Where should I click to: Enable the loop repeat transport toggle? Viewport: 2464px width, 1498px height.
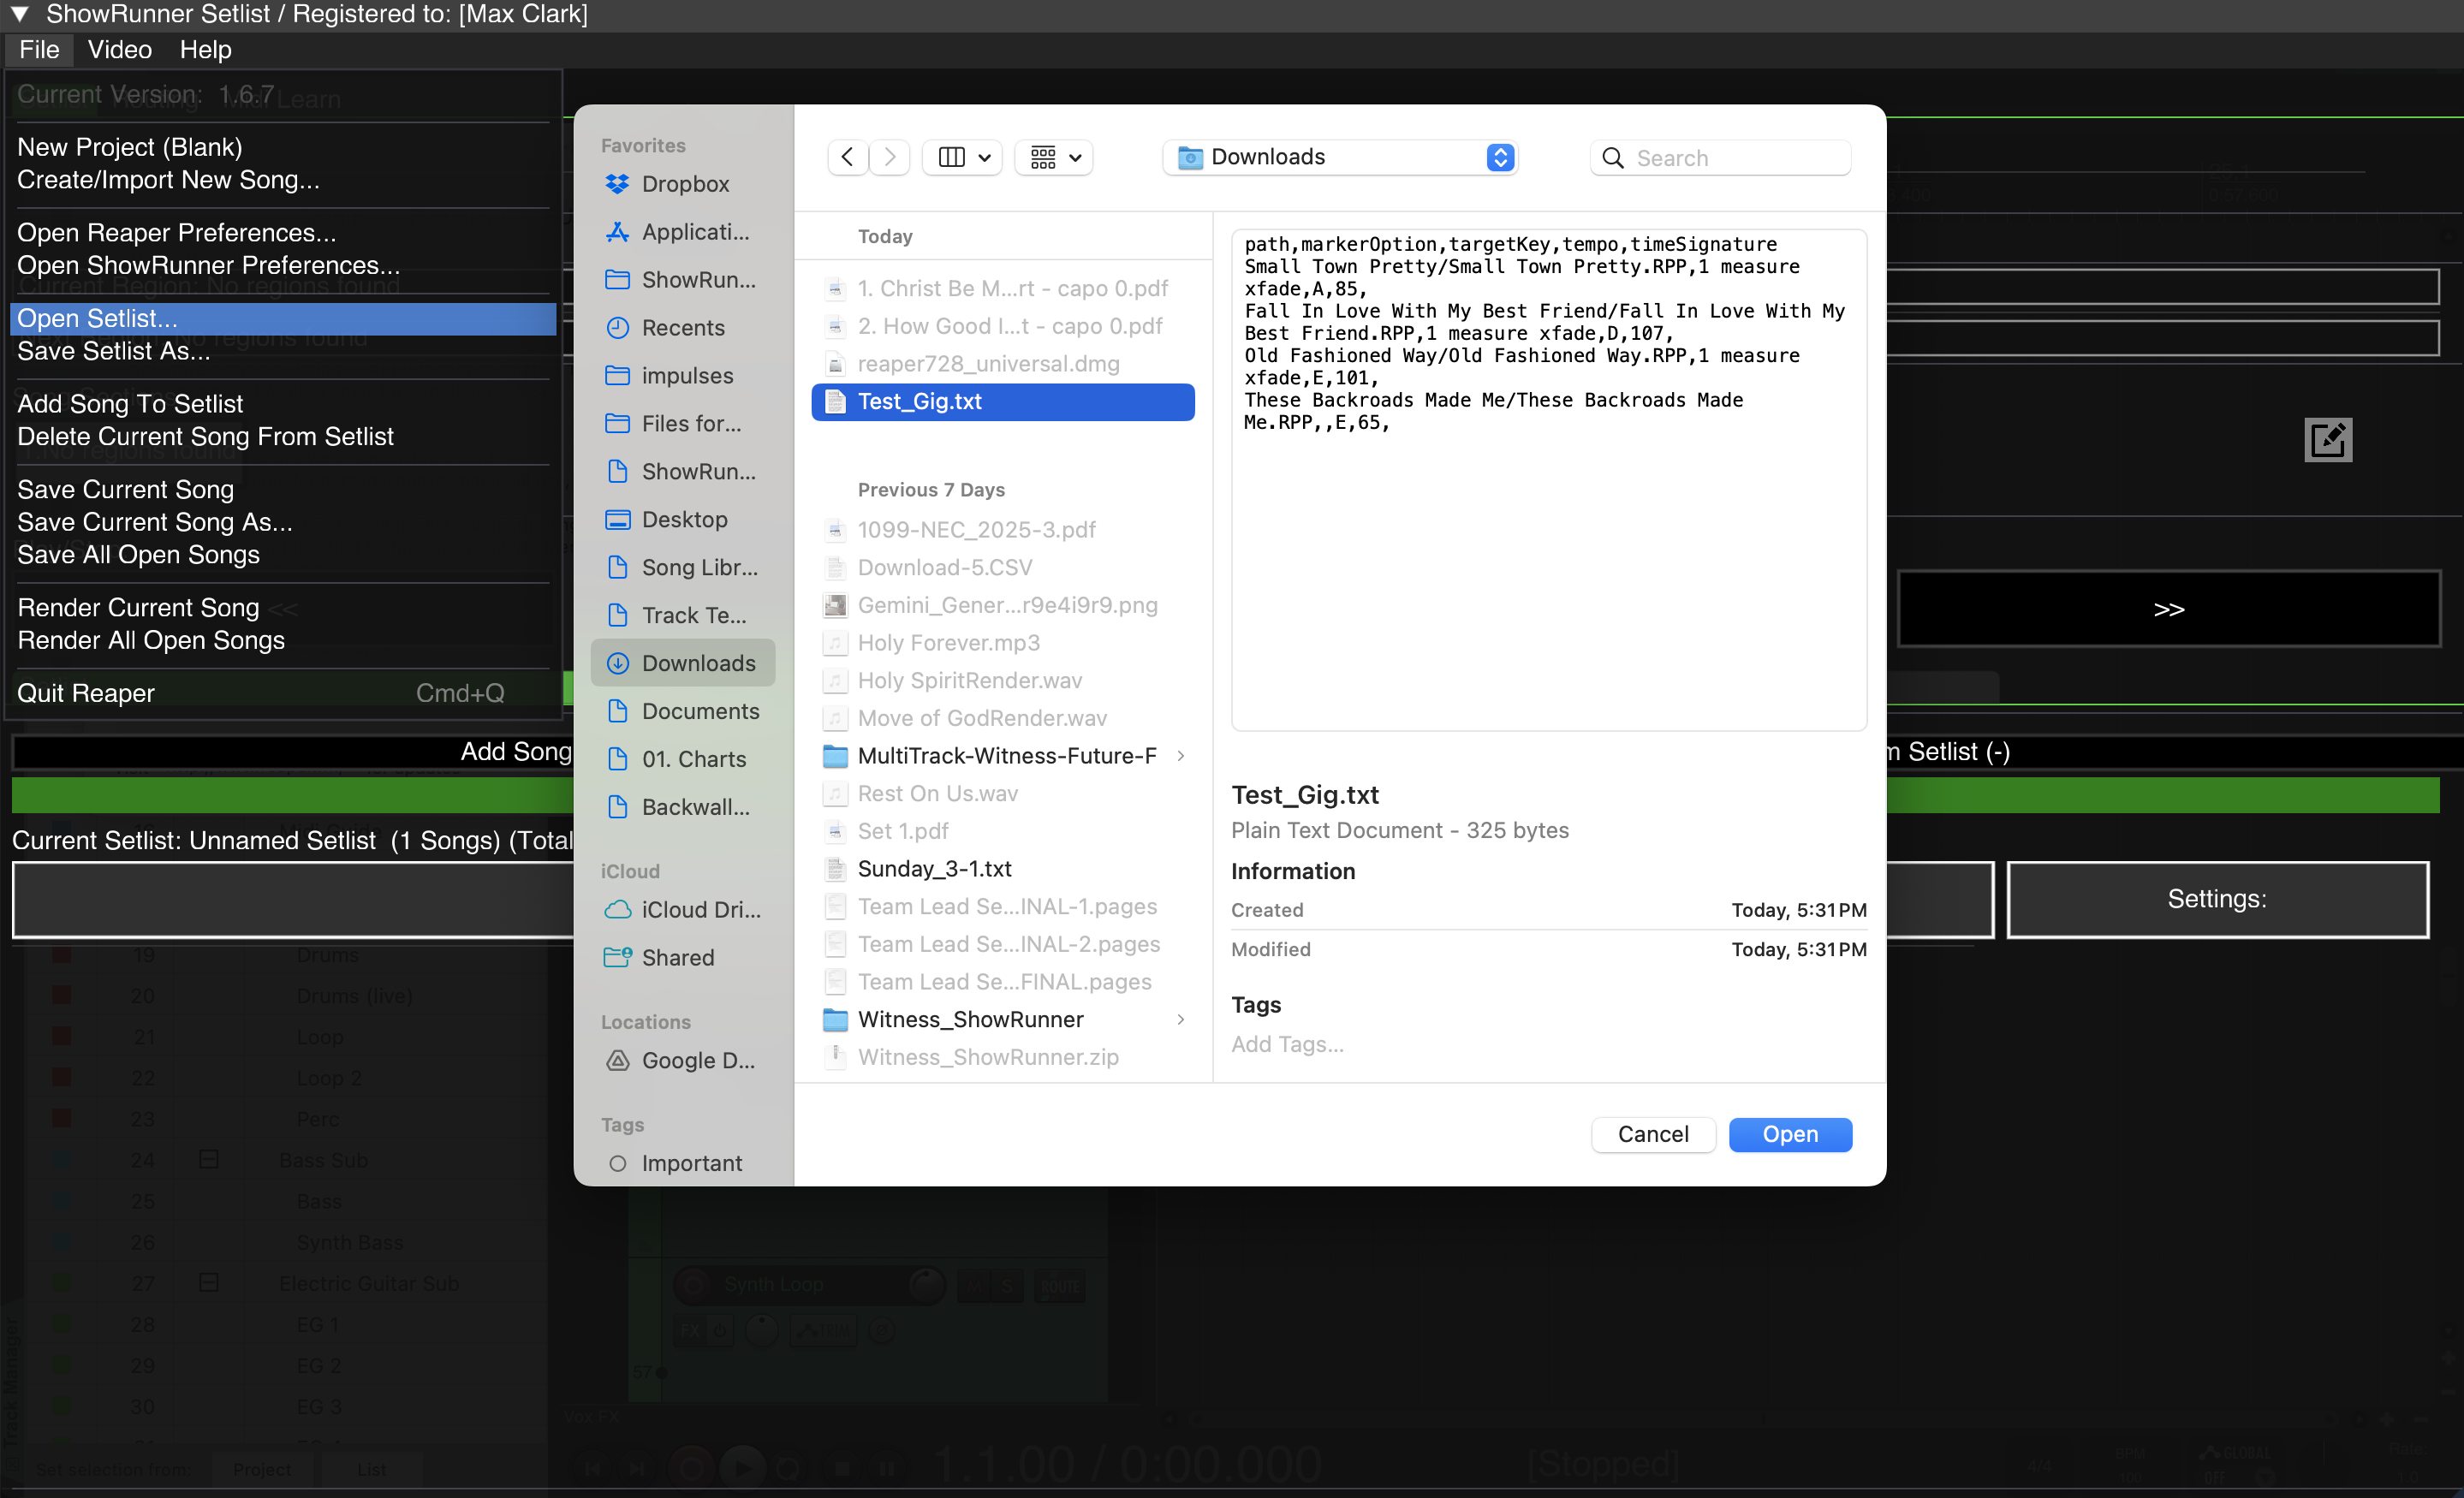click(x=787, y=1466)
